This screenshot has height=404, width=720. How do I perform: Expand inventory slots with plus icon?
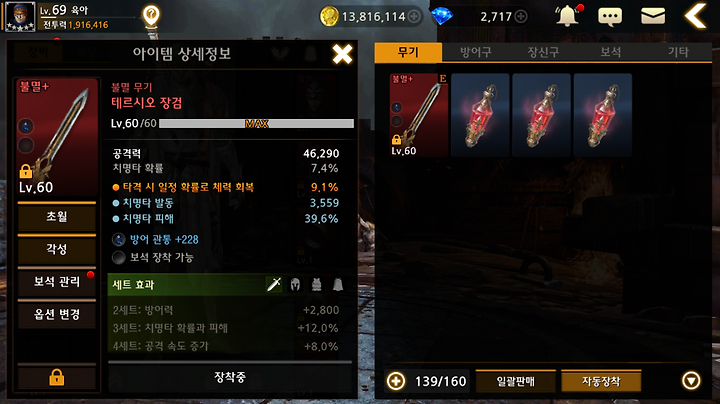[x=396, y=381]
